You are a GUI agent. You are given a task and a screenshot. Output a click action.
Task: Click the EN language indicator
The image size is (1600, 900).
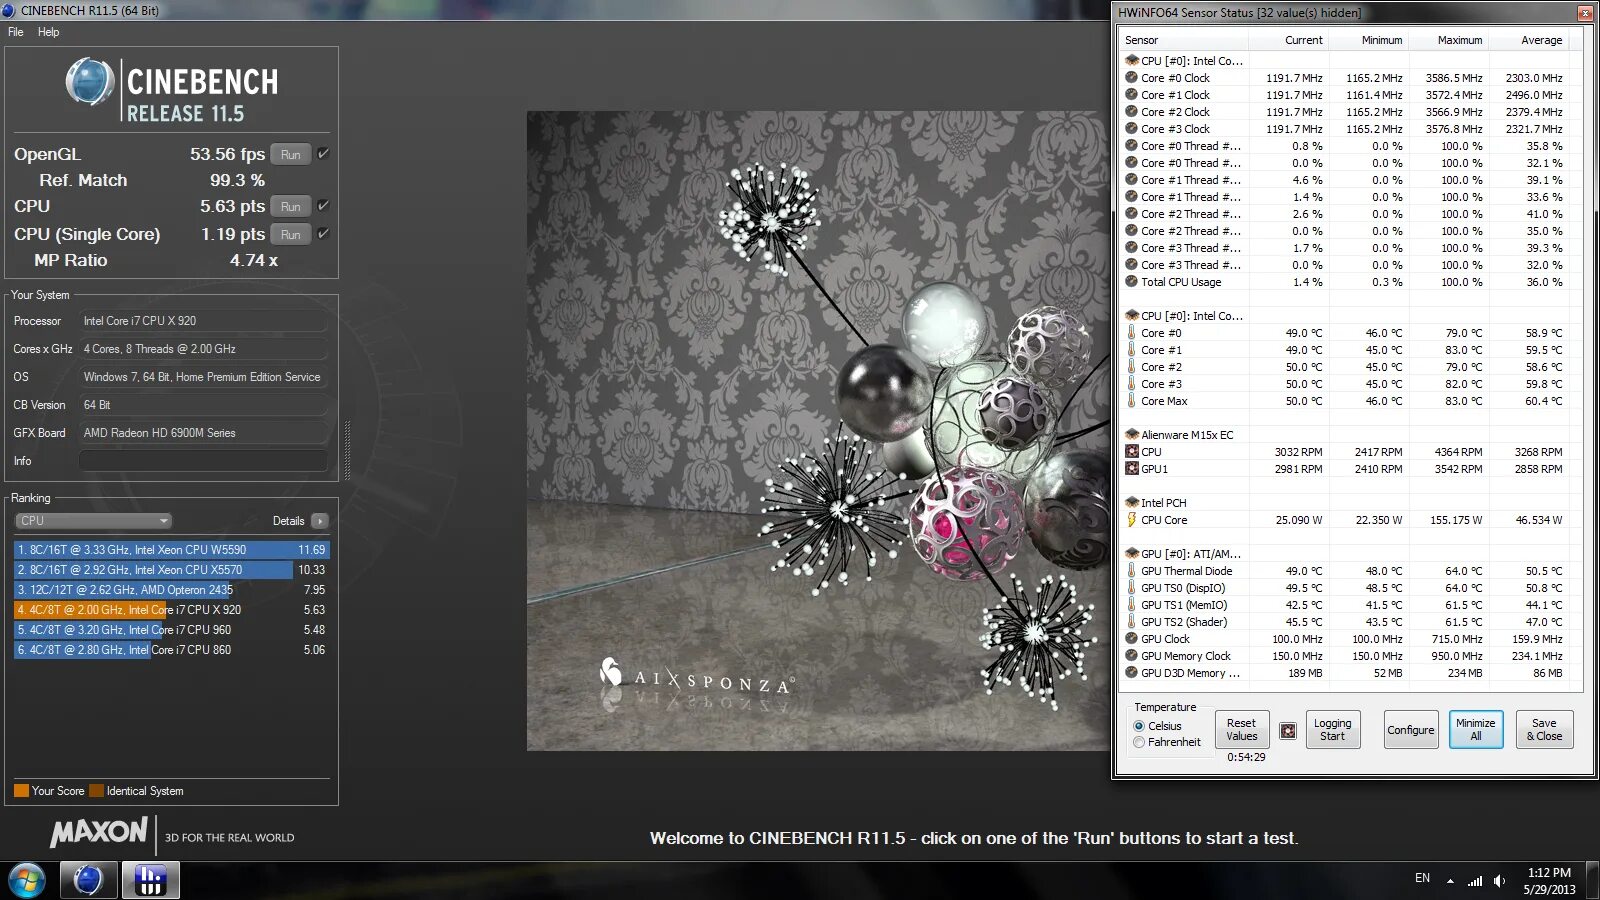pos(1422,878)
